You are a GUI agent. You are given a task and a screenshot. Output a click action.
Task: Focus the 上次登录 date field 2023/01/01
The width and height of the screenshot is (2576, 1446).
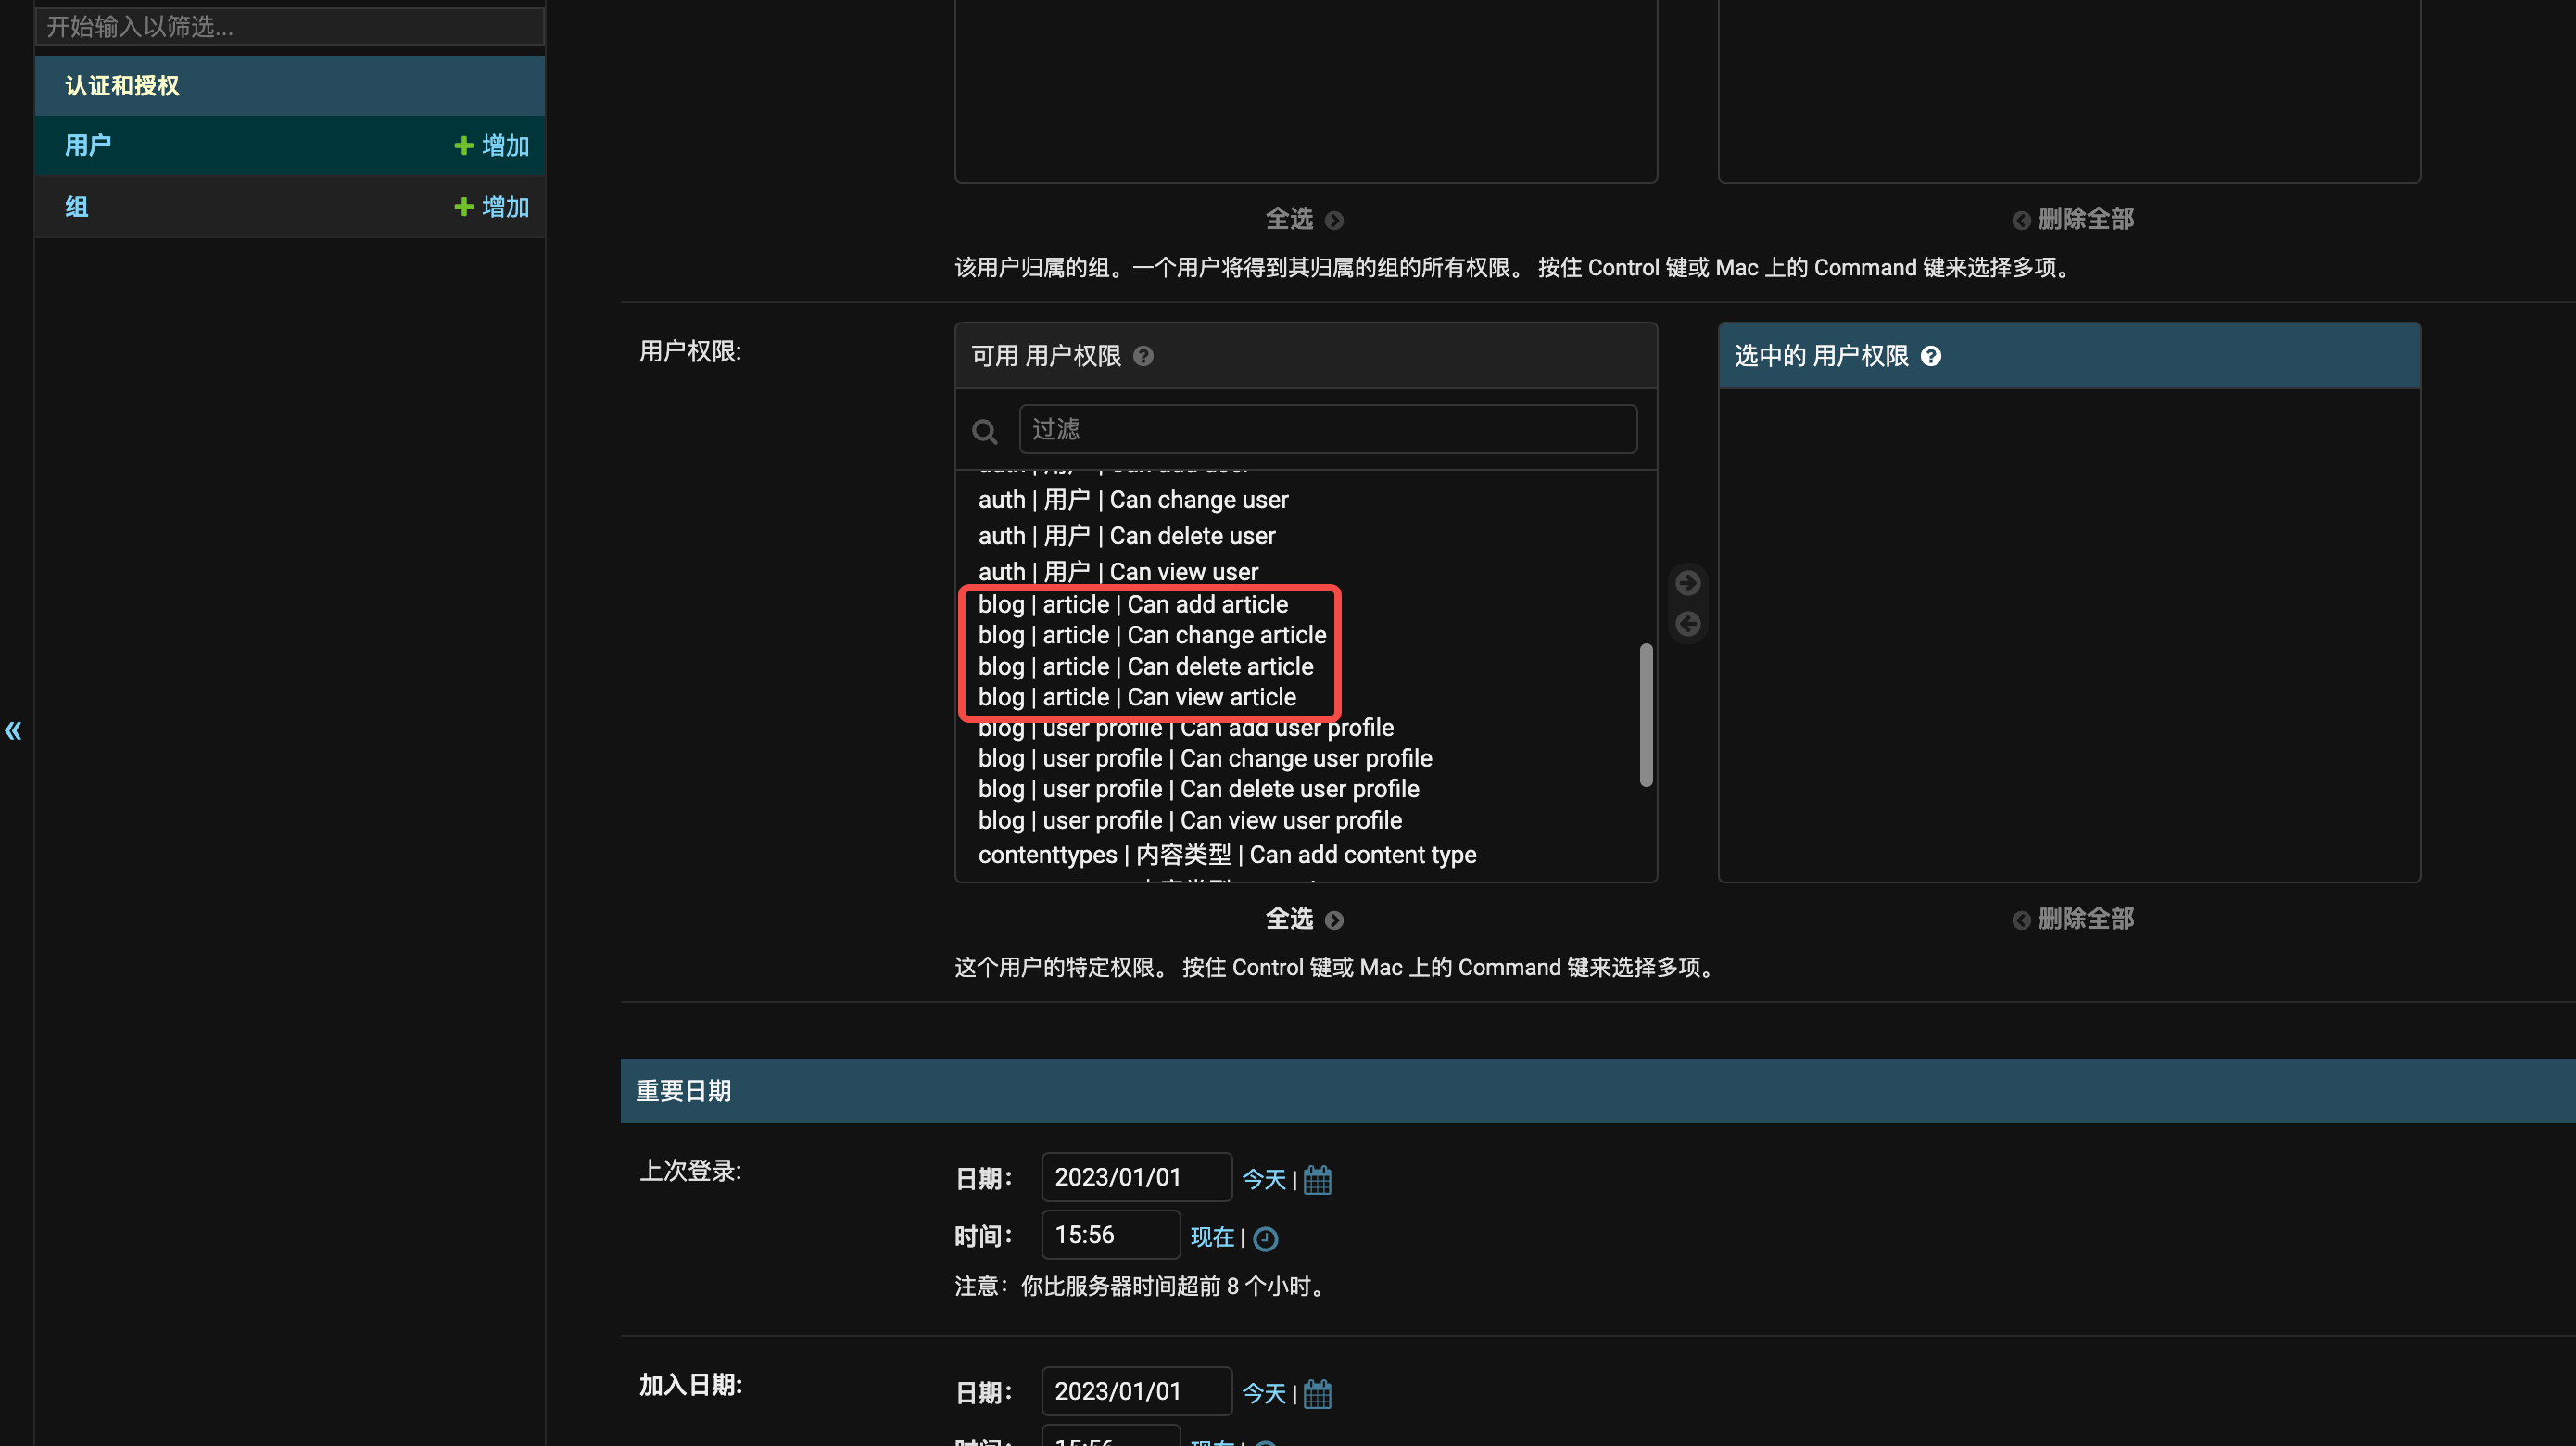[x=1136, y=1177]
